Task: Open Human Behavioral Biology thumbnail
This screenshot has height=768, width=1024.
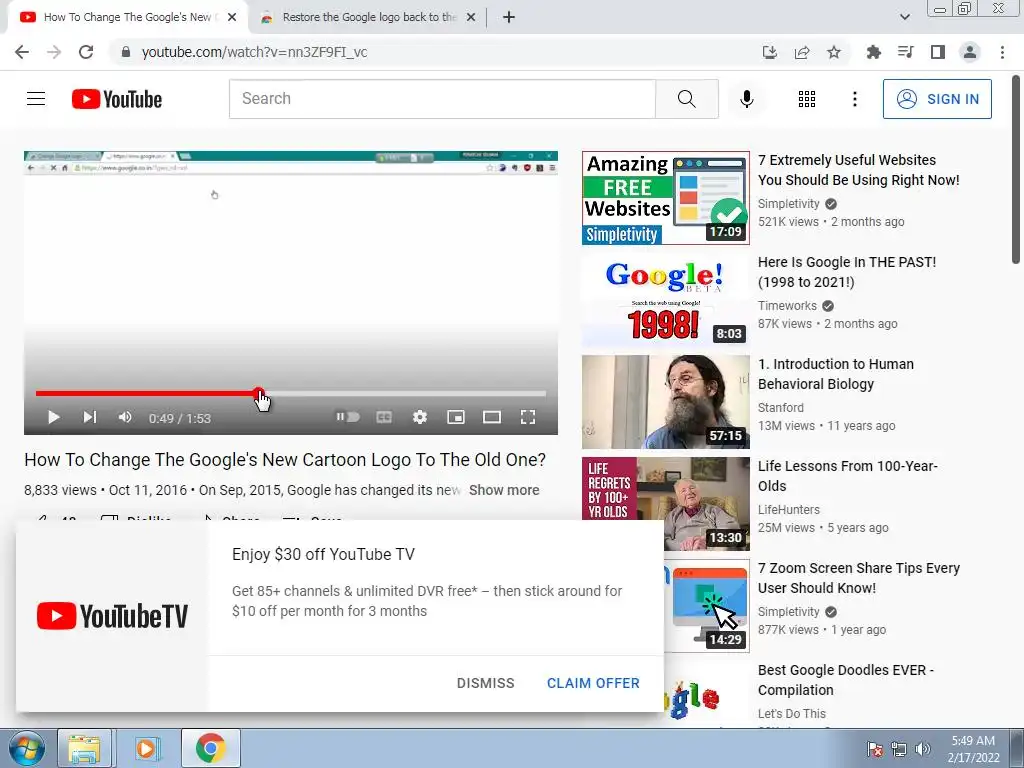Action: pyautogui.click(x=665, y=402)
